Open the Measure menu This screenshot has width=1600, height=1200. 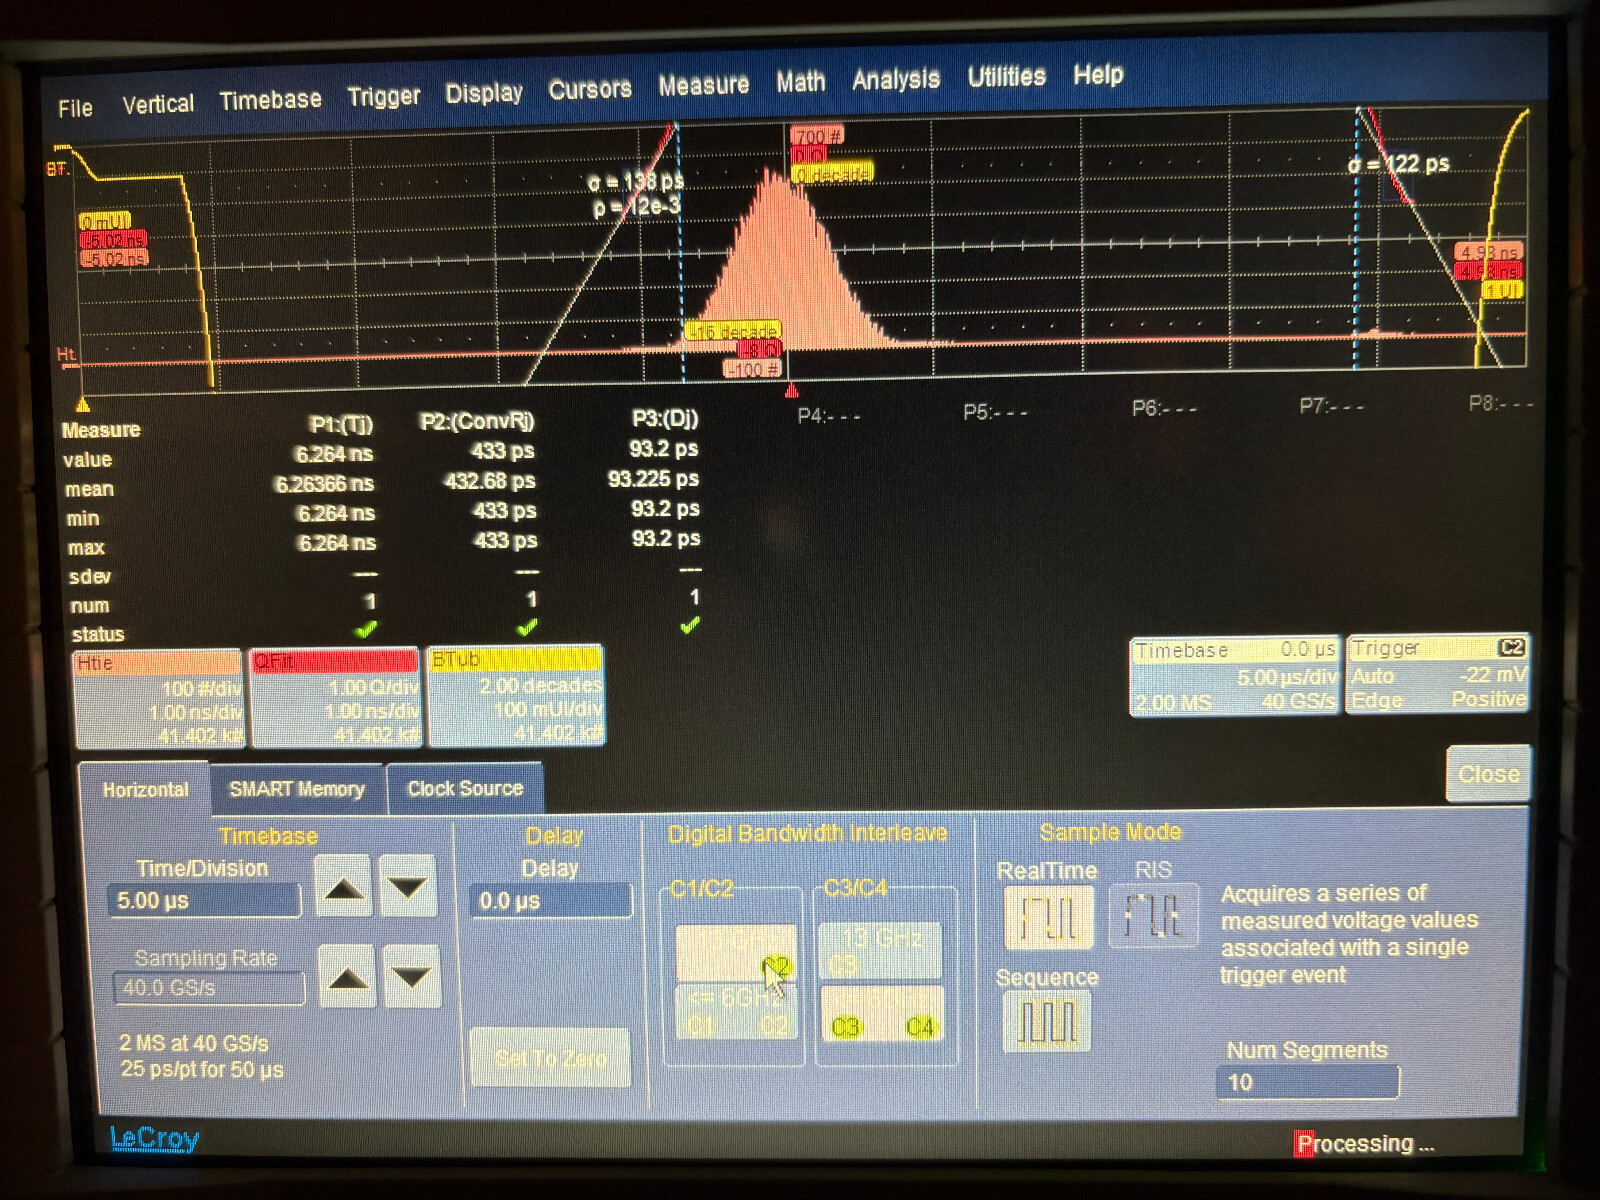pyautogui.click(x=704, y=85)
